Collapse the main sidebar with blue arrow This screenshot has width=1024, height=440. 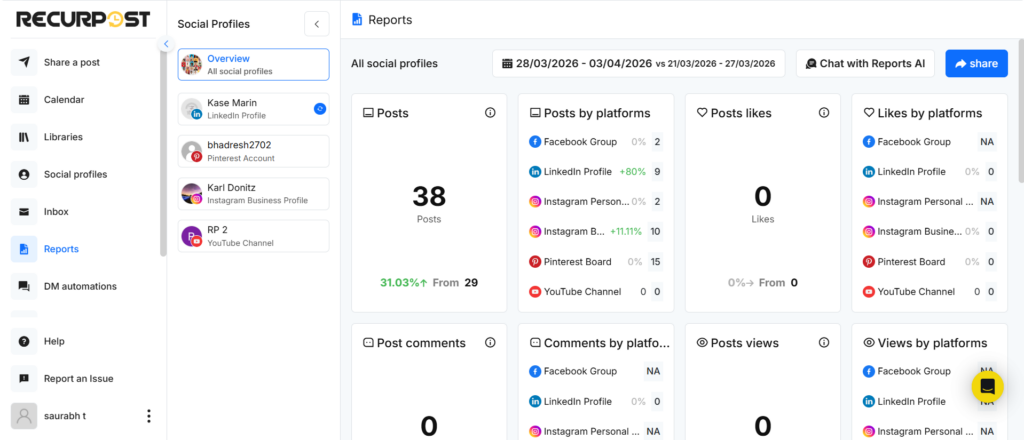pos(166,44)
